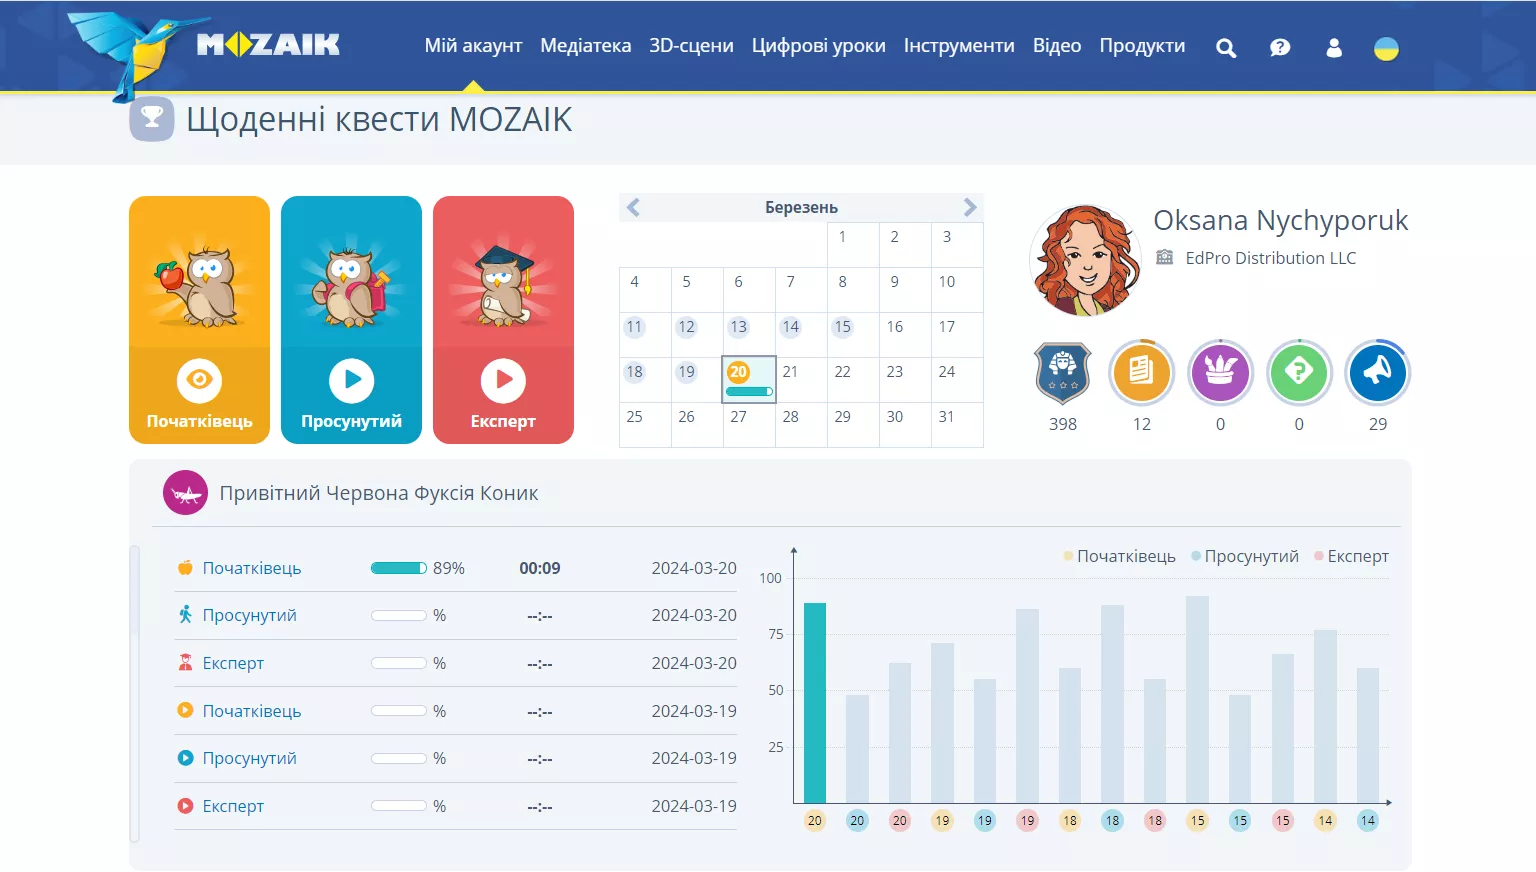
Task: Click the green question mark badge
Action: (x=1298, y=372)
